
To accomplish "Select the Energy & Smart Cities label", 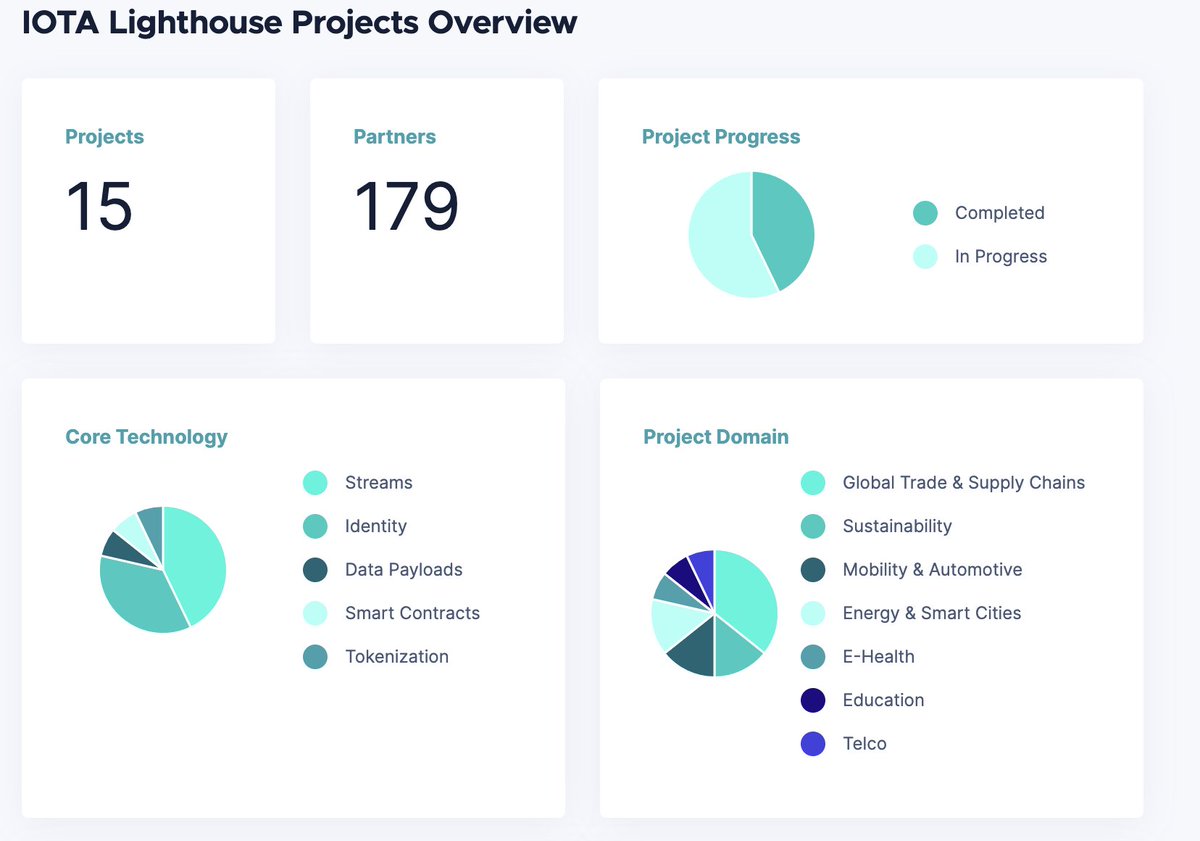I will point(932,613).
